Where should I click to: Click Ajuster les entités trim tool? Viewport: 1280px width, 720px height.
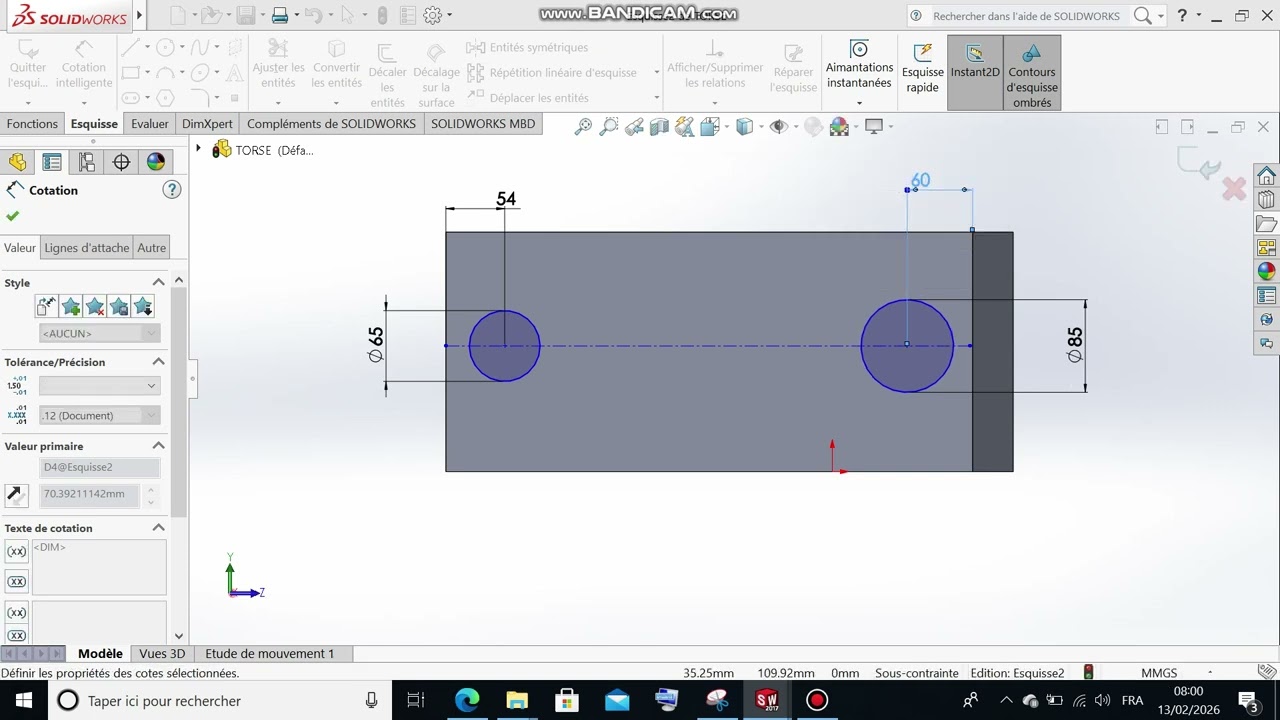278,66
